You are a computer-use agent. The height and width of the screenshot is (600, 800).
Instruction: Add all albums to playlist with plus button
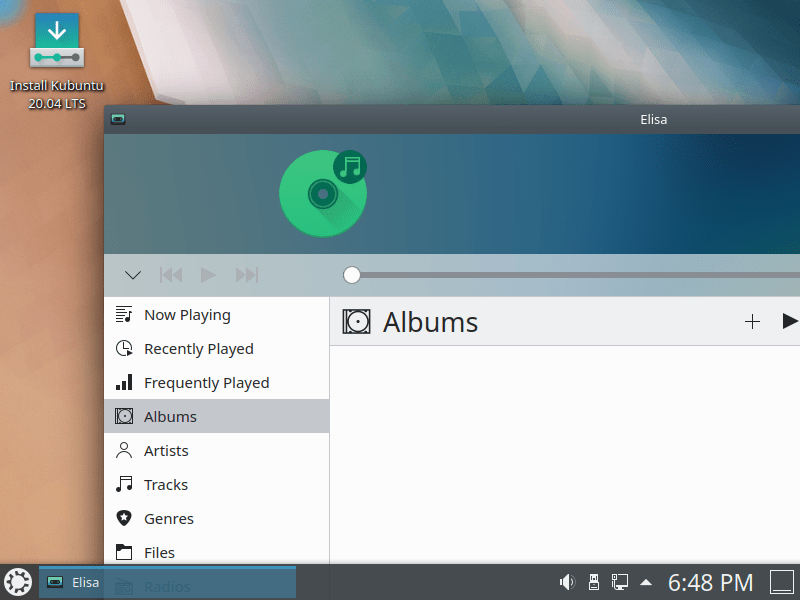(x=752, y=322)
